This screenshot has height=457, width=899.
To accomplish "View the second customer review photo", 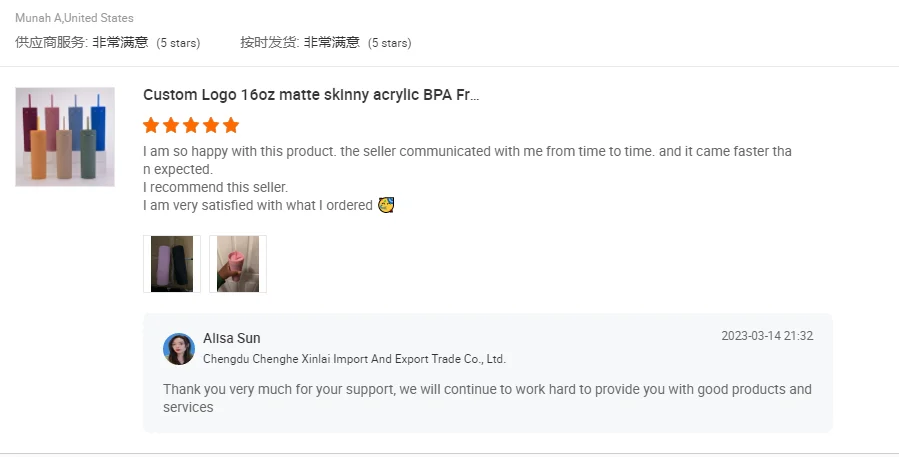I will click(x=238, y=264).
